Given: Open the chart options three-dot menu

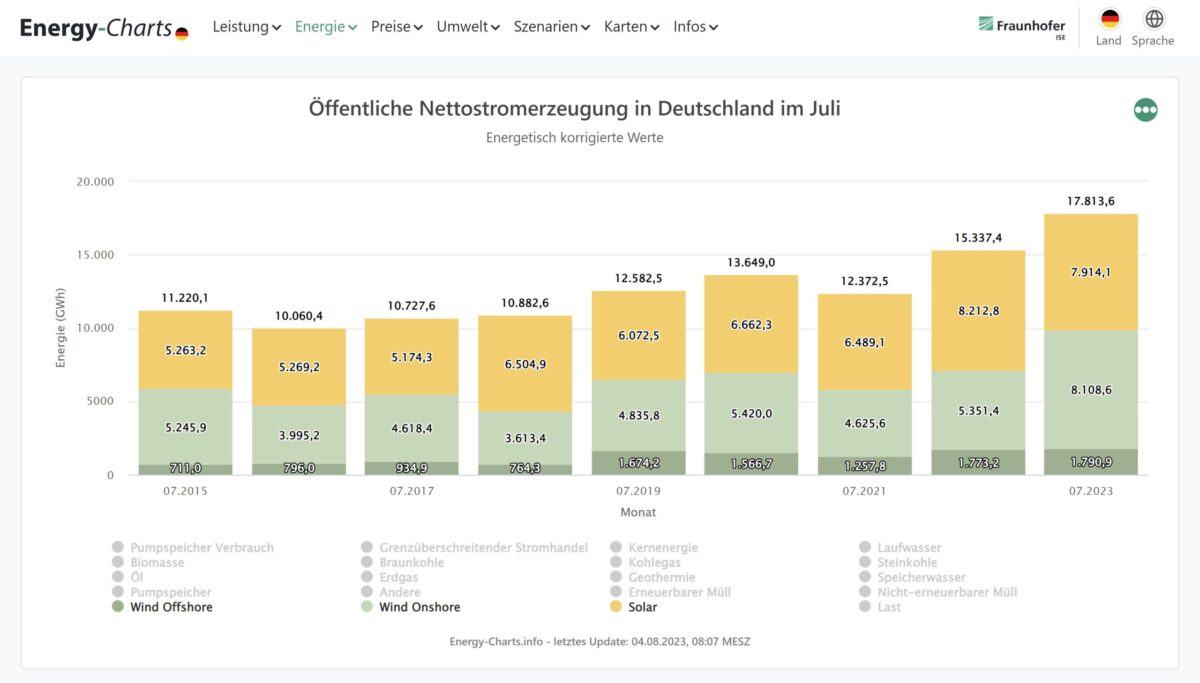Looking at the screenshot, I should [x=1145, y=110].
